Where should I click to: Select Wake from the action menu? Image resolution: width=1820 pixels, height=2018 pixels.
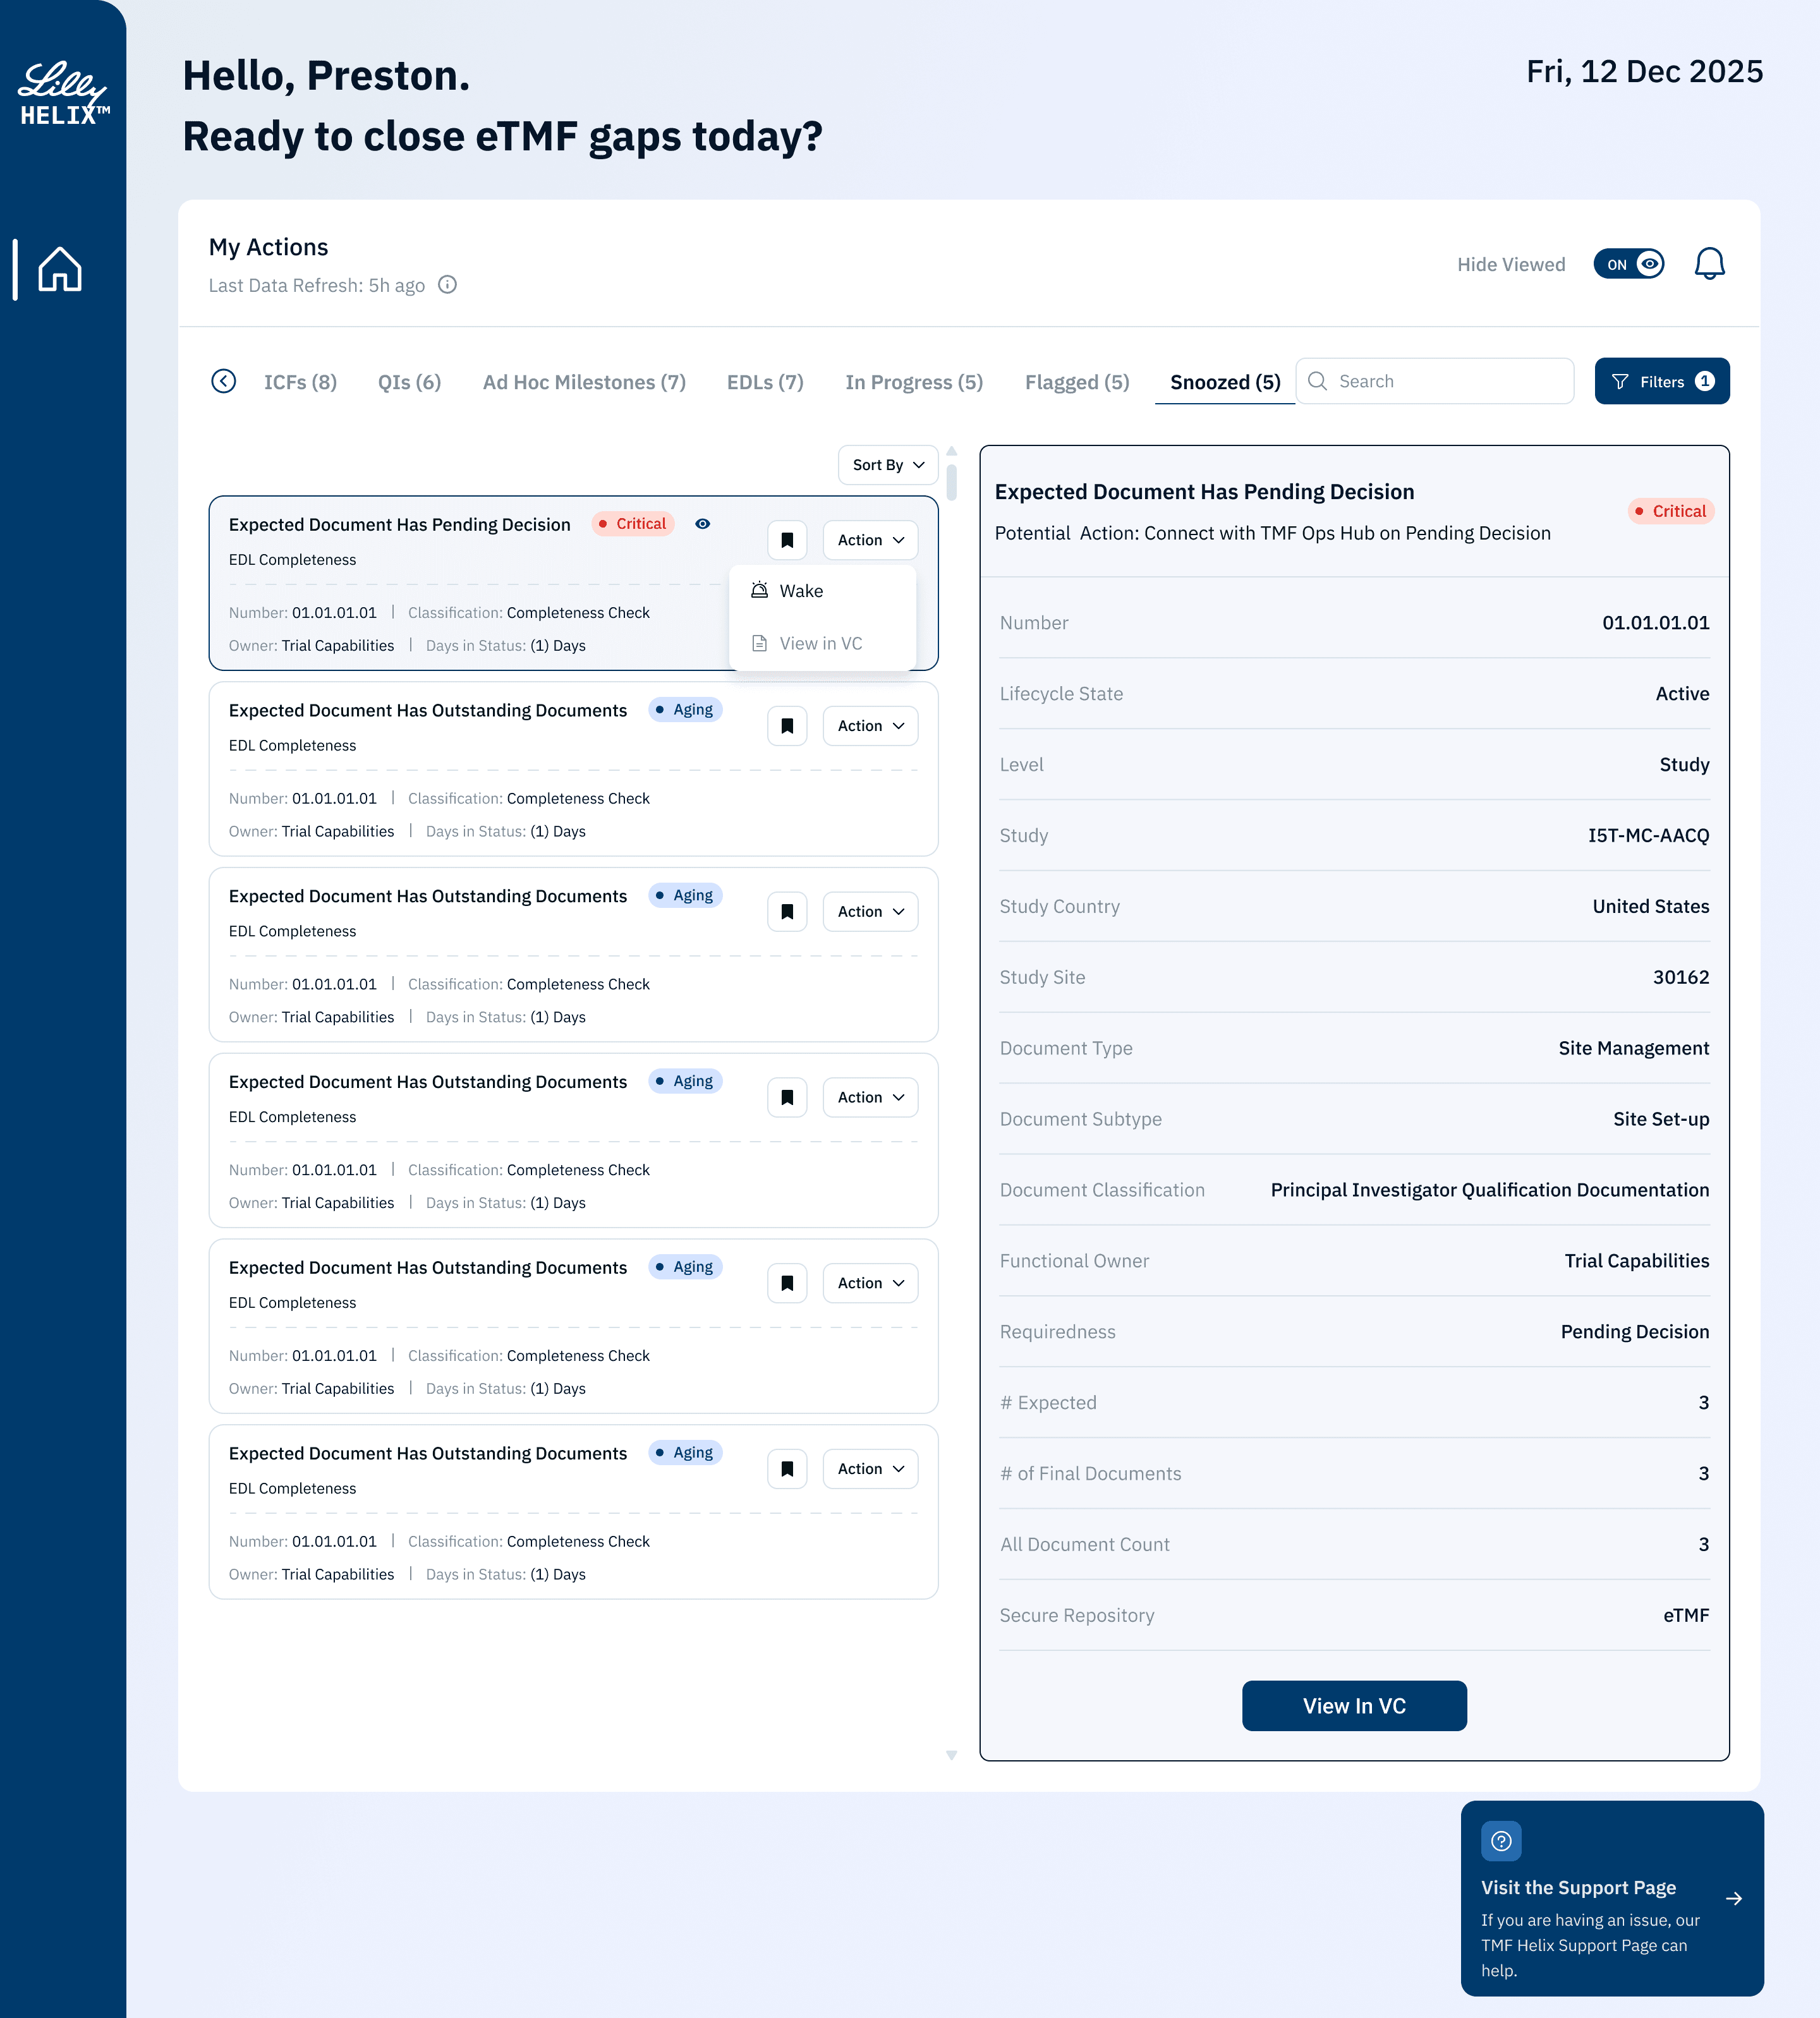pyautogui.click(x=801, y=591)
